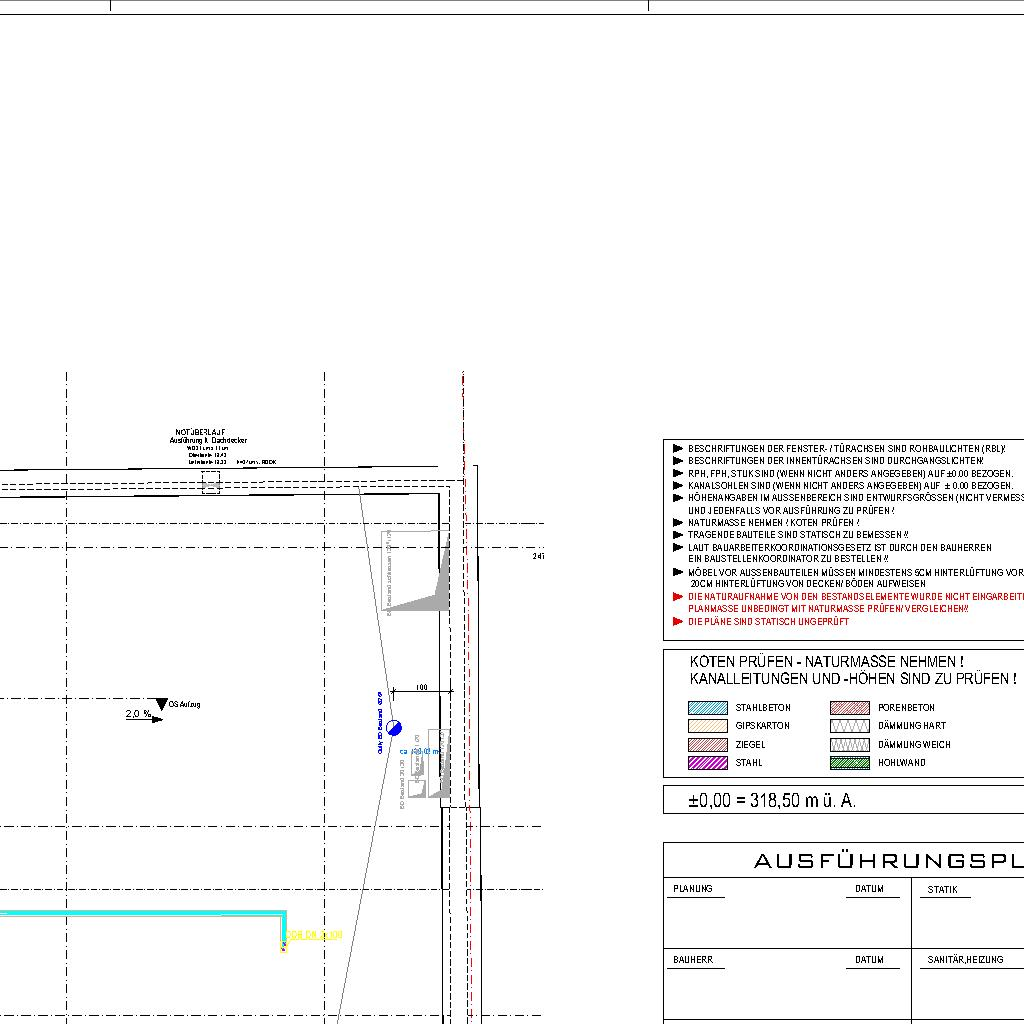
Task: Pick the Gipskarton hatch swatch
Action: (x=708, y=726)
